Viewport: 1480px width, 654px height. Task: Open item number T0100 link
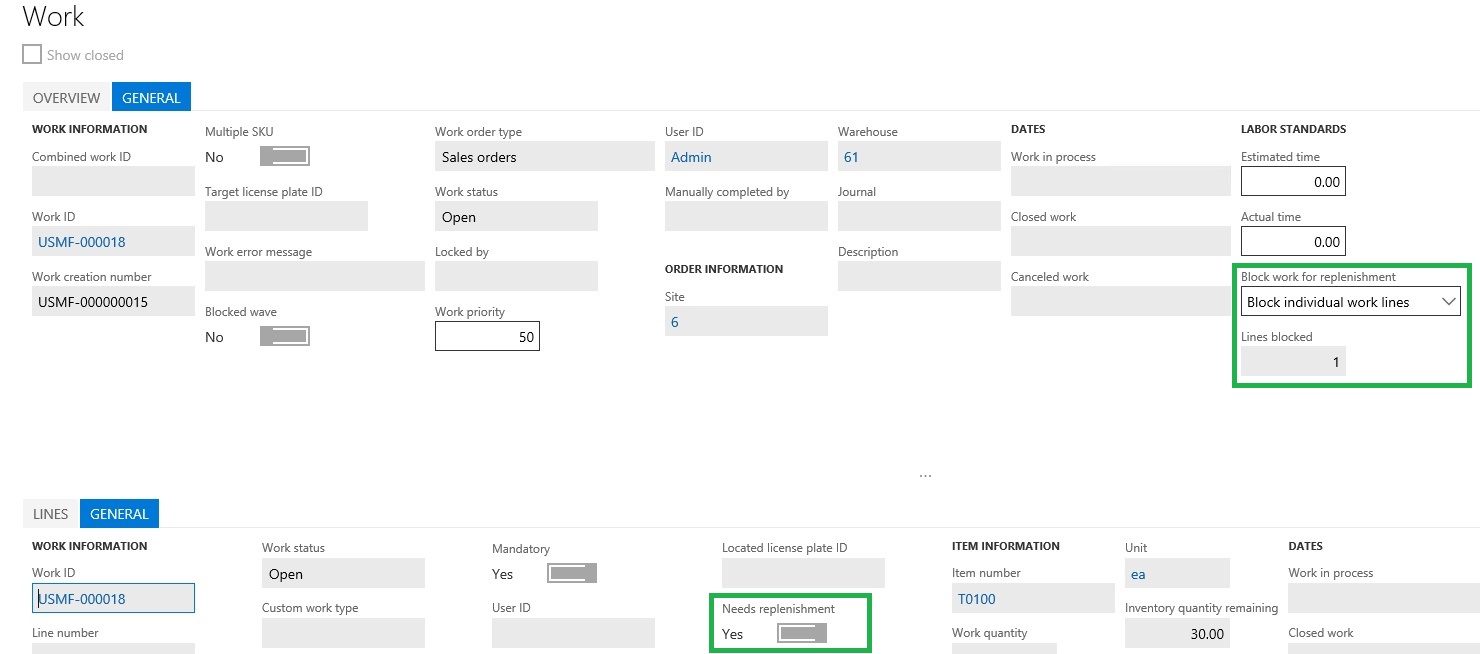[x=977, y=599]
